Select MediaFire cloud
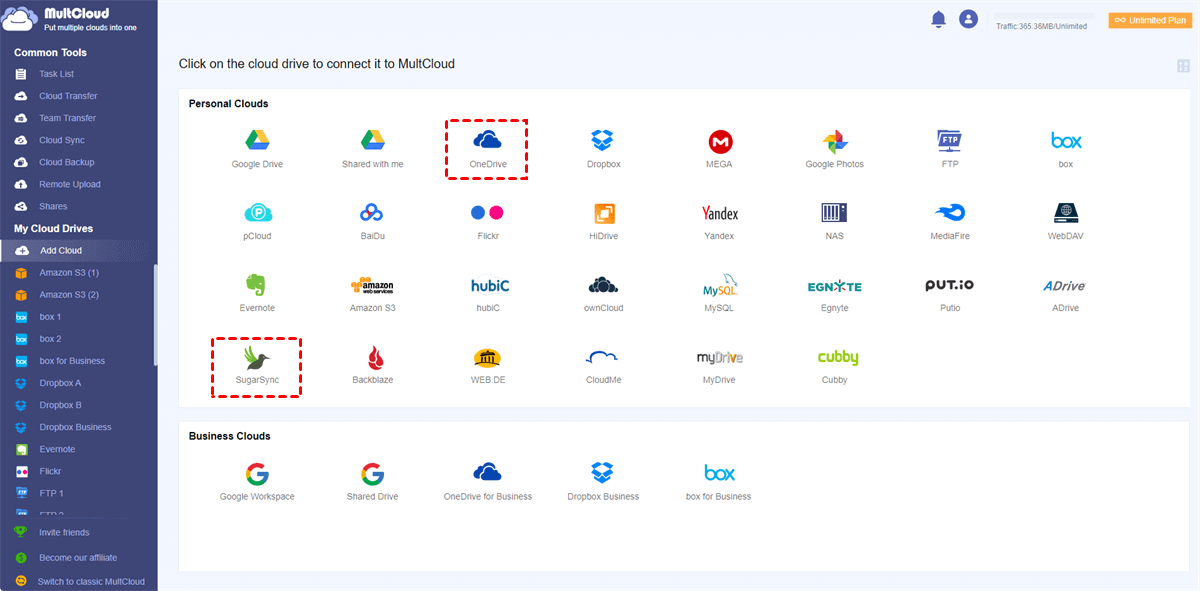1200x591 pixels. point(950,221)
